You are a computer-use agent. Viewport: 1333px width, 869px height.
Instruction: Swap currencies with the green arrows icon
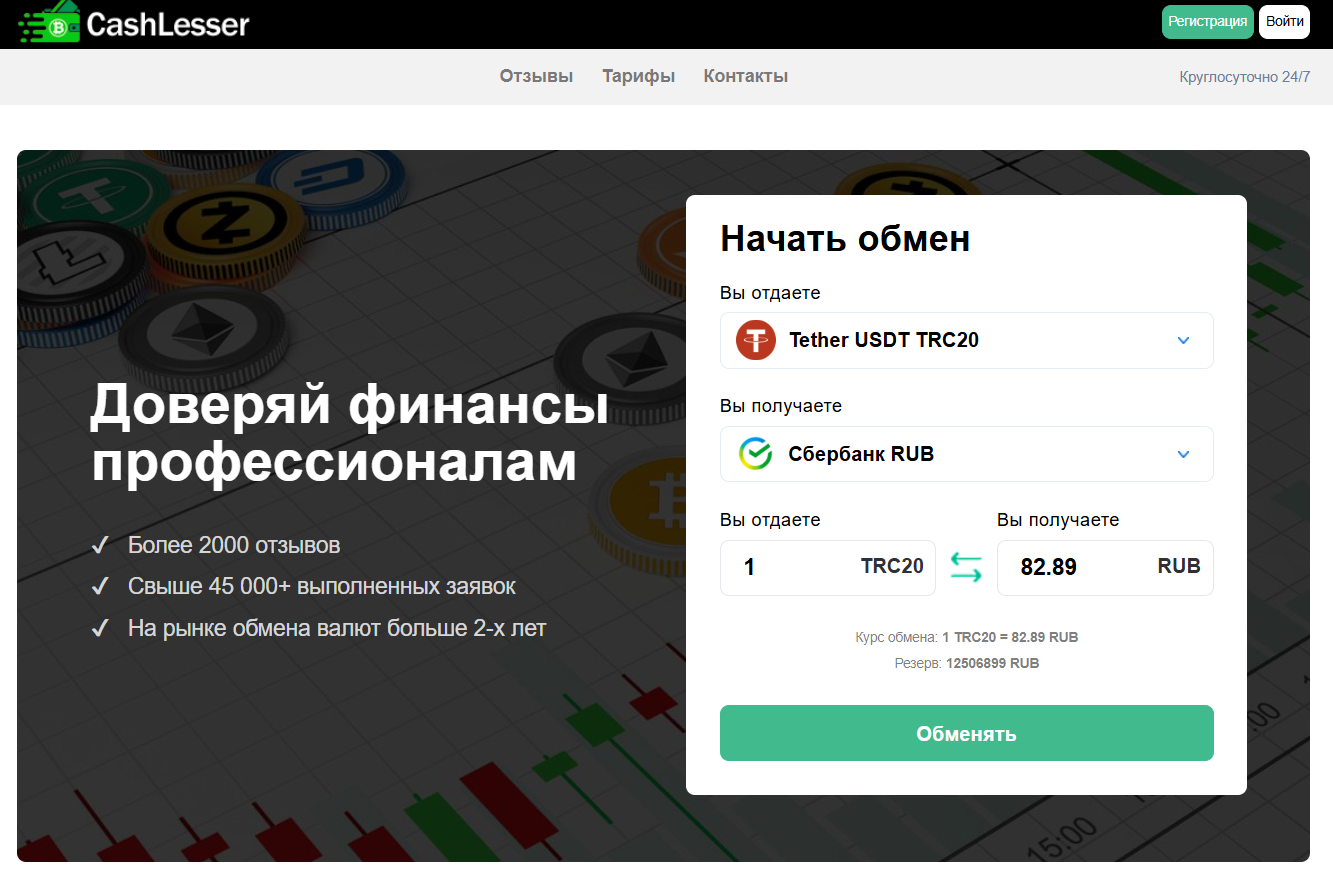point(966,568)
